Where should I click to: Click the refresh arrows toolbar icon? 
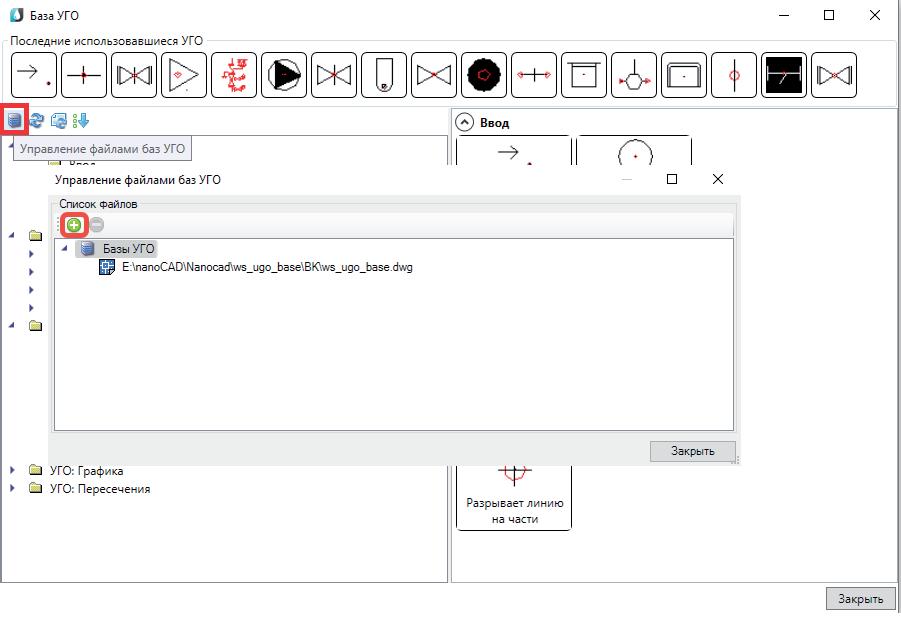37,121
